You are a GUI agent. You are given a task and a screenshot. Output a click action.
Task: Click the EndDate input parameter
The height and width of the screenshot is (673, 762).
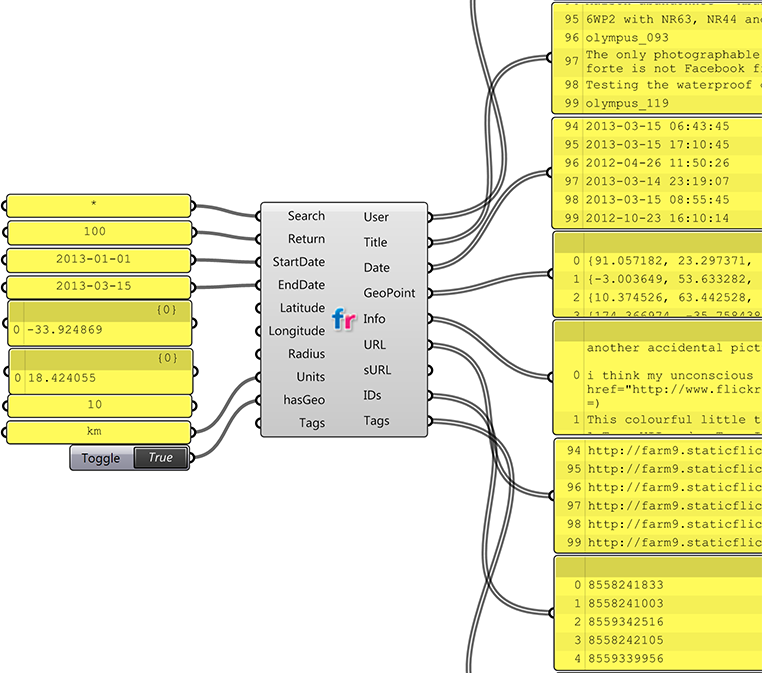click(x=301, y=285)
